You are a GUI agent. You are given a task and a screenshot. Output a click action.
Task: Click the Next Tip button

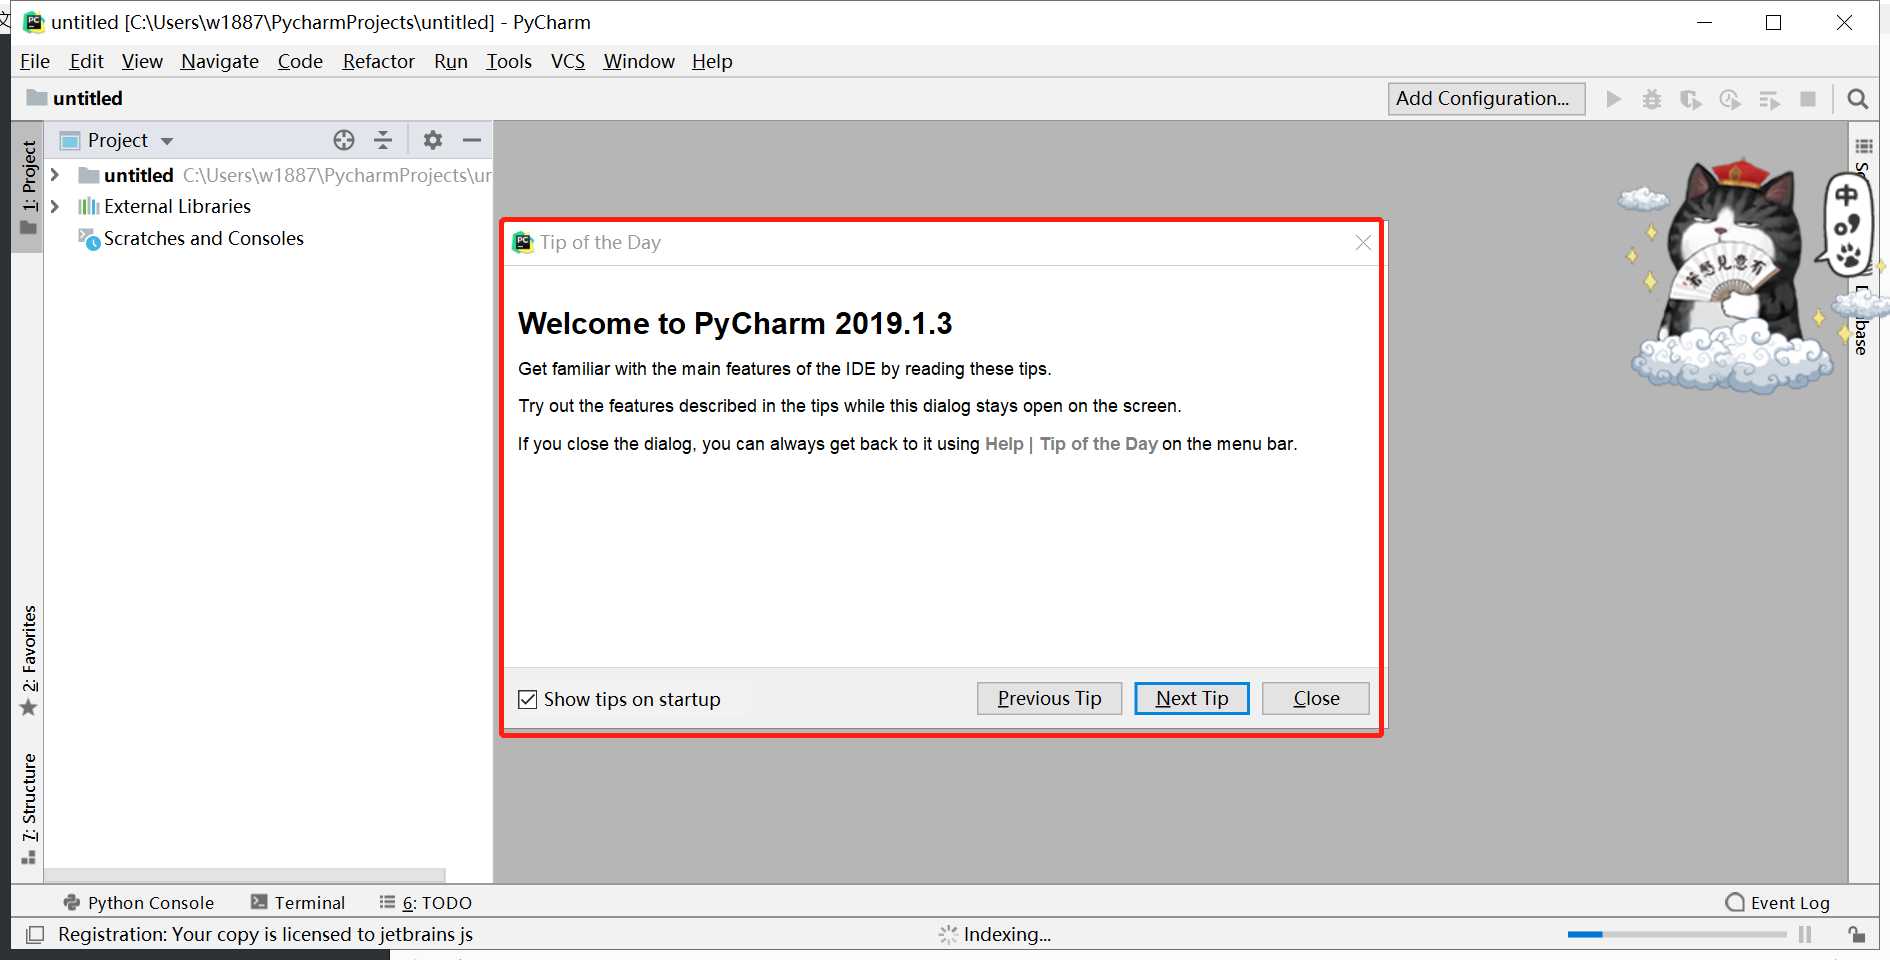coord(1192,698)
